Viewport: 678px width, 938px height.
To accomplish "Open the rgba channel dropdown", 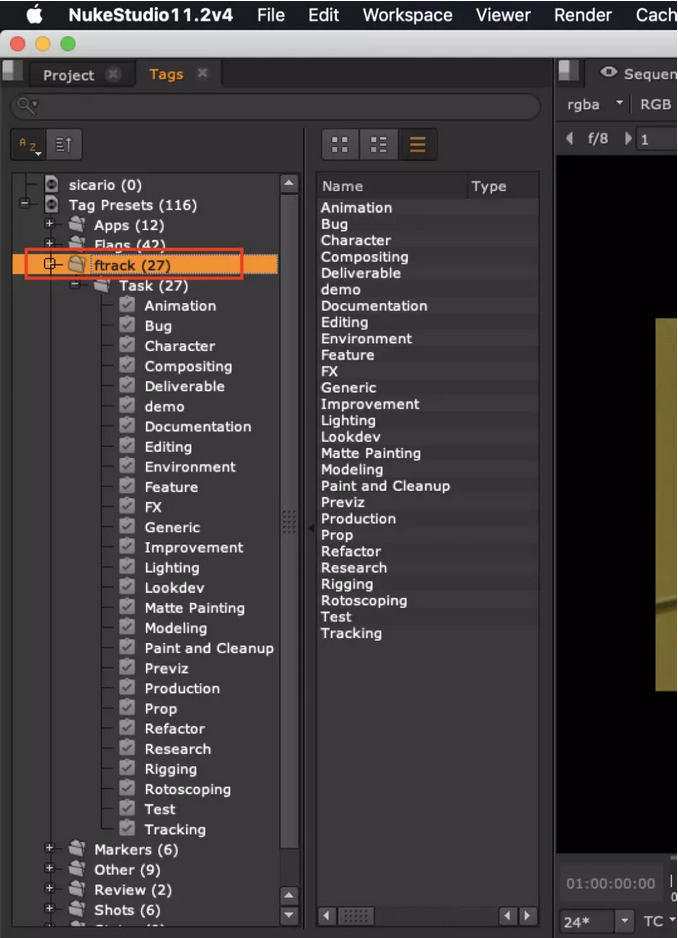I will tap(595, 104).
